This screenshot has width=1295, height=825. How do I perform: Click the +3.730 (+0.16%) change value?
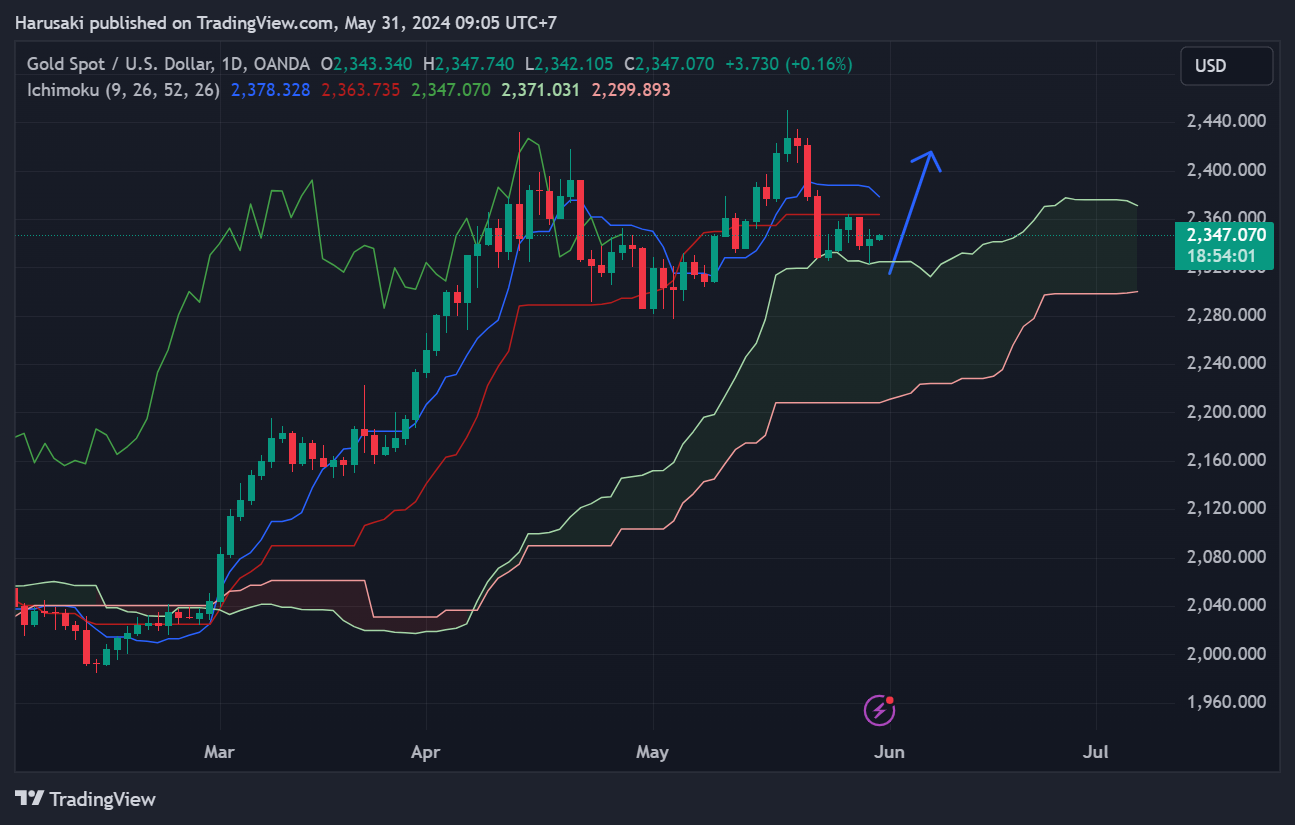[788, 64]
